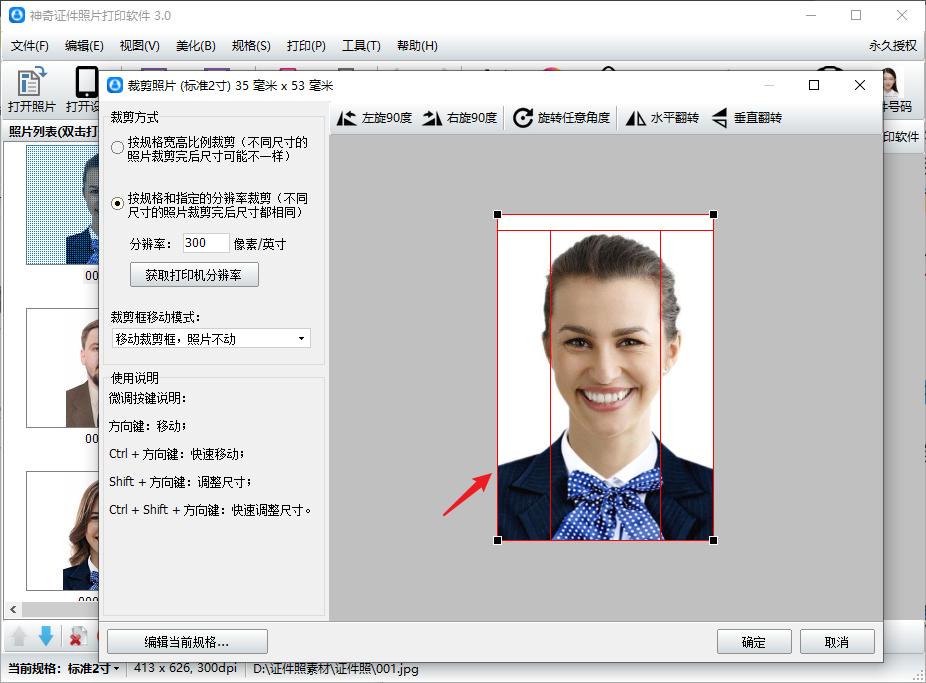The image size is (926, 683).
Task: Rotate photo left 90 degrees (左旋90度)
Action: (375, 118)
